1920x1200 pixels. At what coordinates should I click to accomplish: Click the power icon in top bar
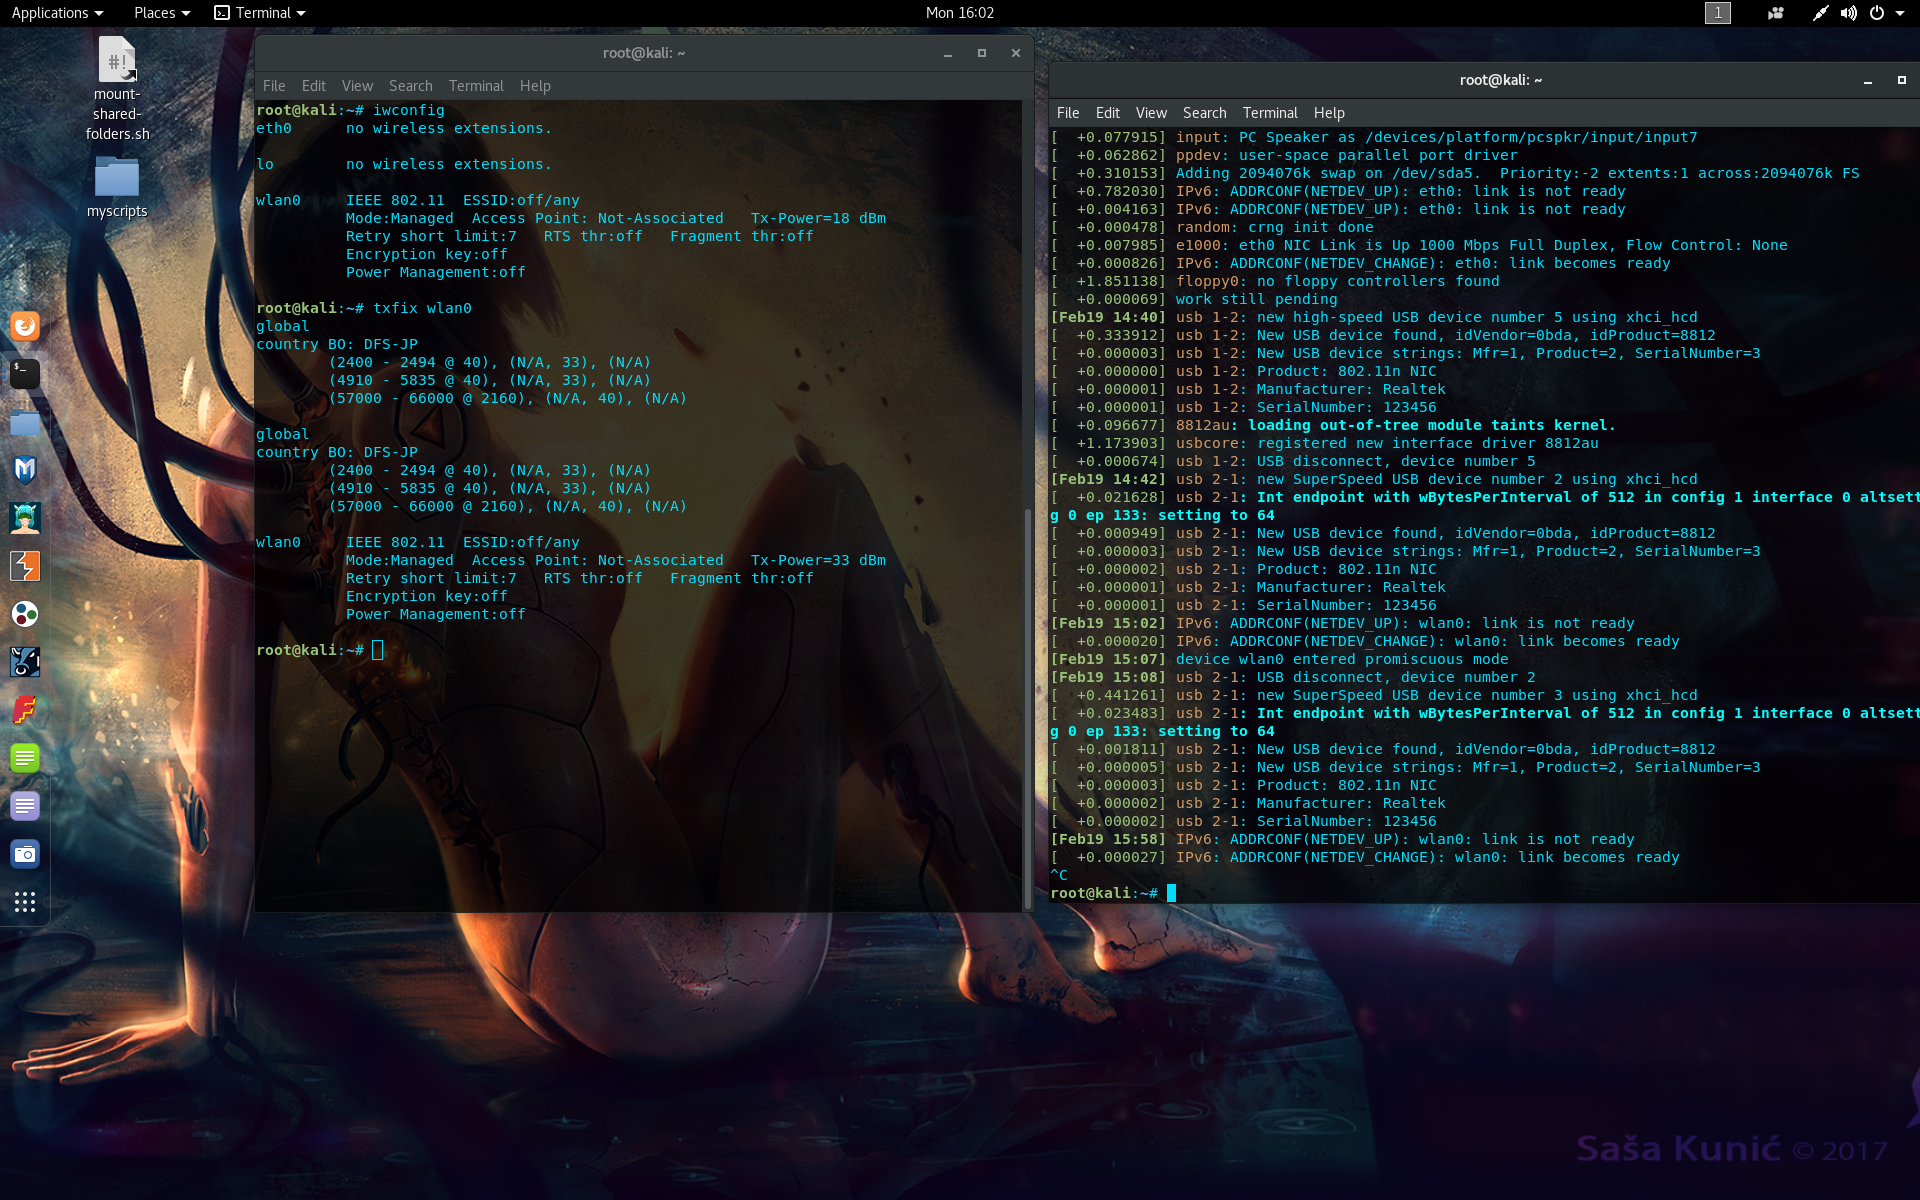[x=1877, y=13]
